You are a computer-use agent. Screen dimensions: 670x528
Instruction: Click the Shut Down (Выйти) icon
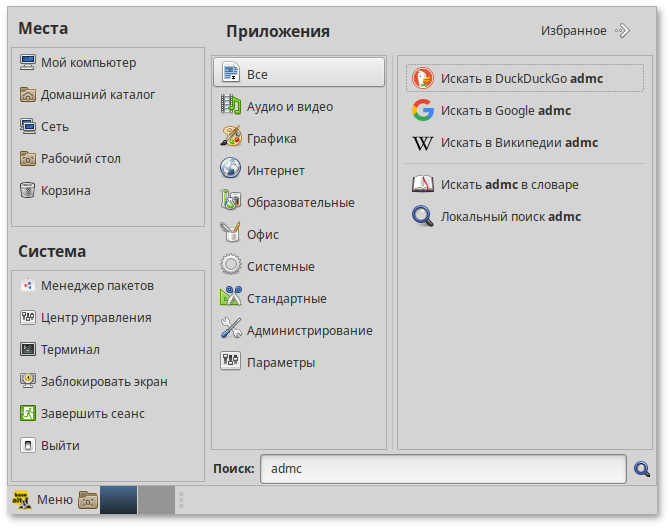[x=28, y=446]
